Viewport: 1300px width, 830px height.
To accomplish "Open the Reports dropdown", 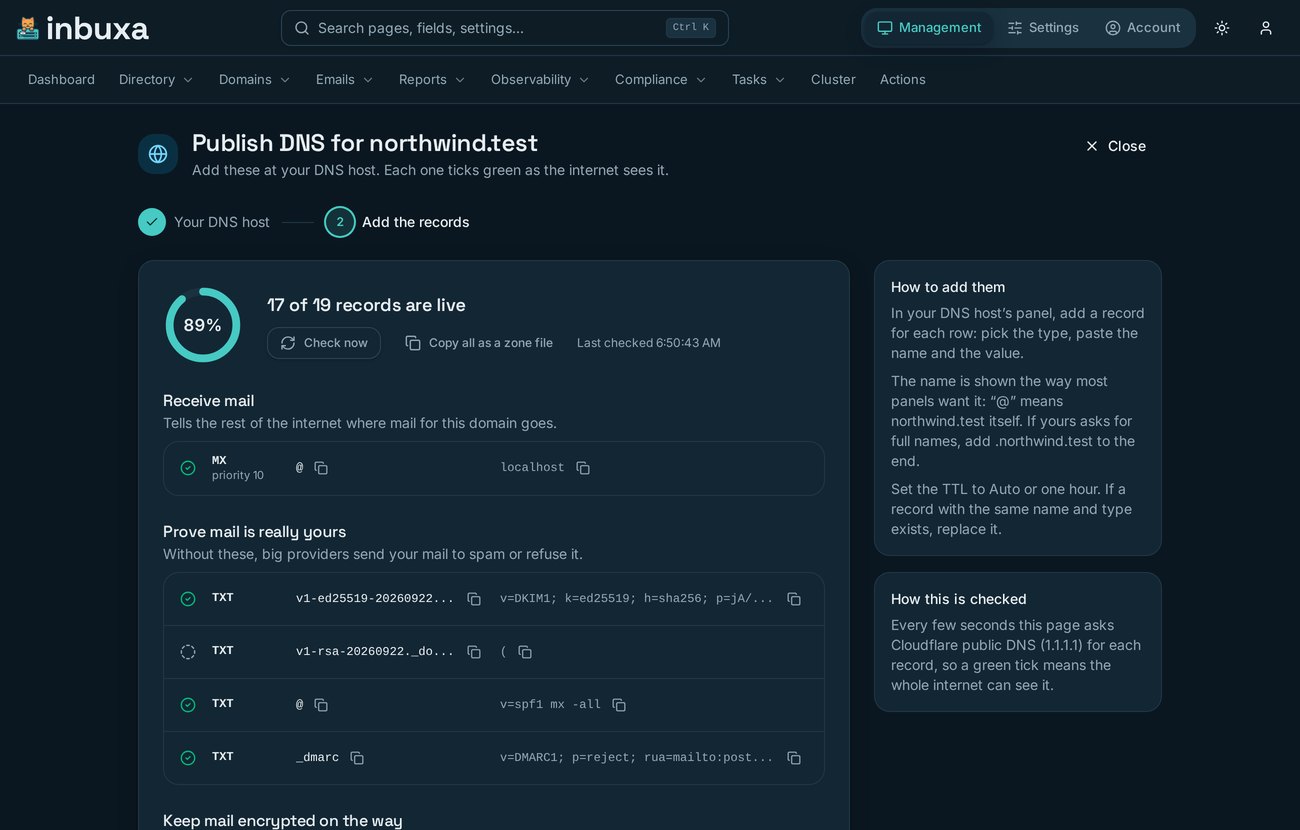I will click(432, 79).
